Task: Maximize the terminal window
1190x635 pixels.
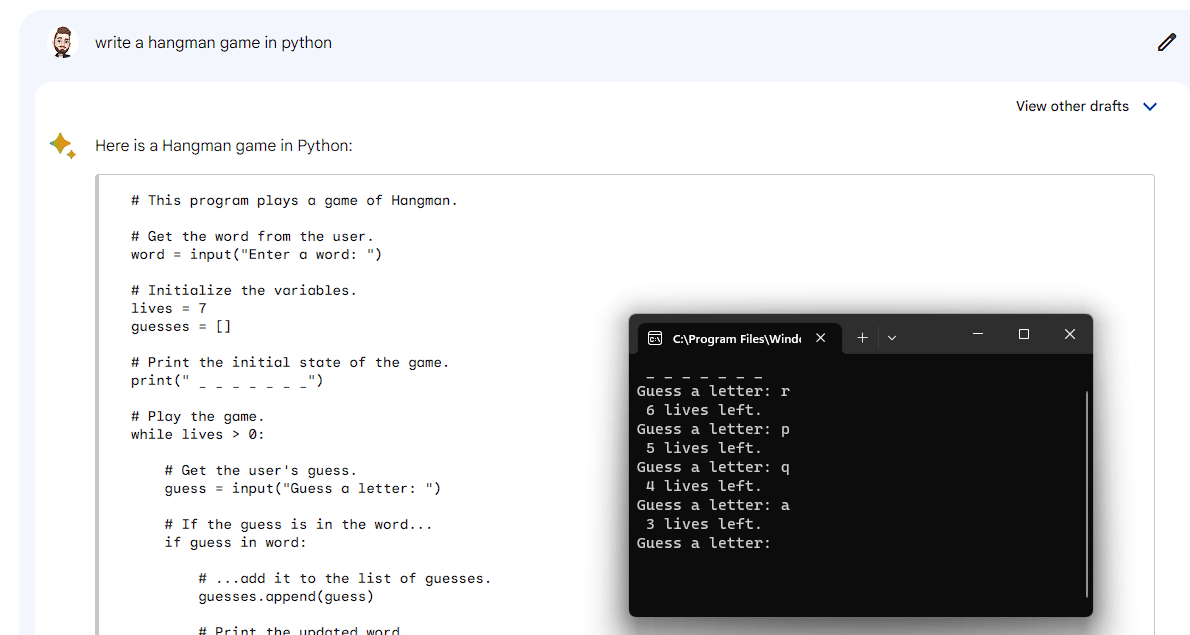Action: (1024, 335)
